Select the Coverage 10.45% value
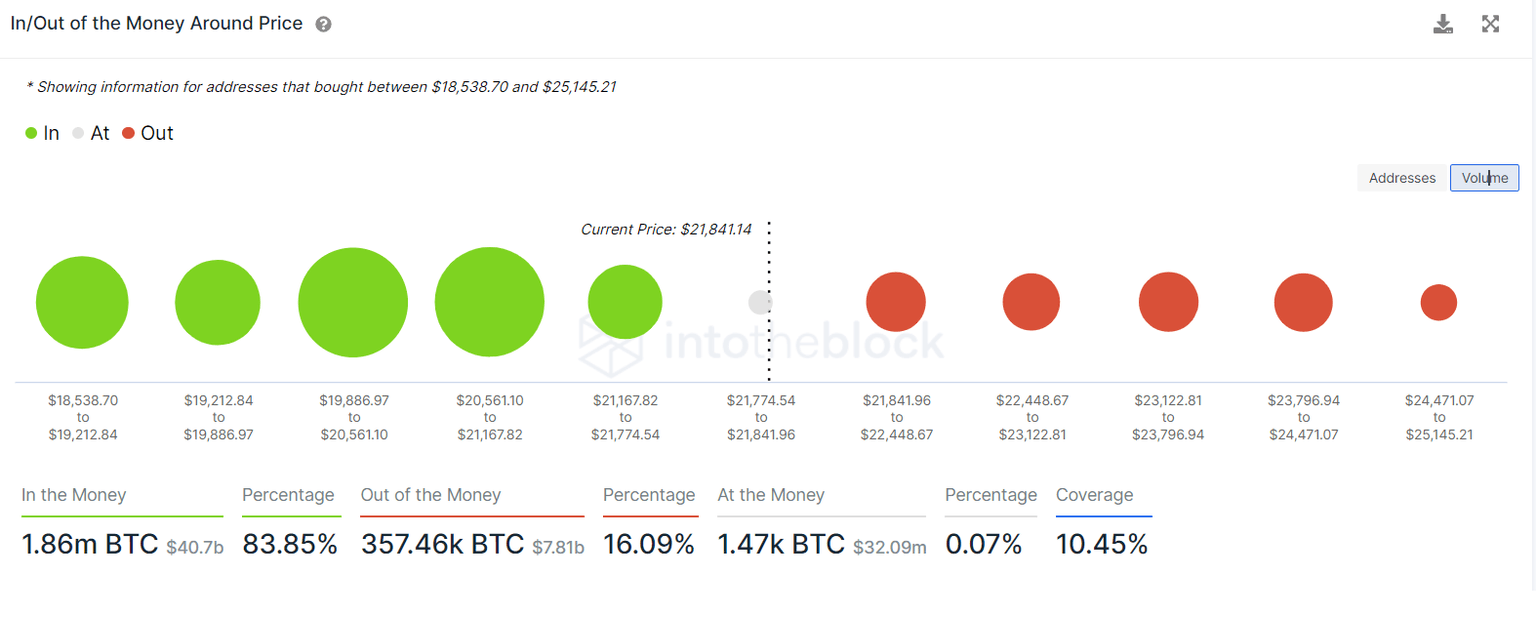Image resolution: width=1536 pixels, height=626 pixels. (1102, 544)
